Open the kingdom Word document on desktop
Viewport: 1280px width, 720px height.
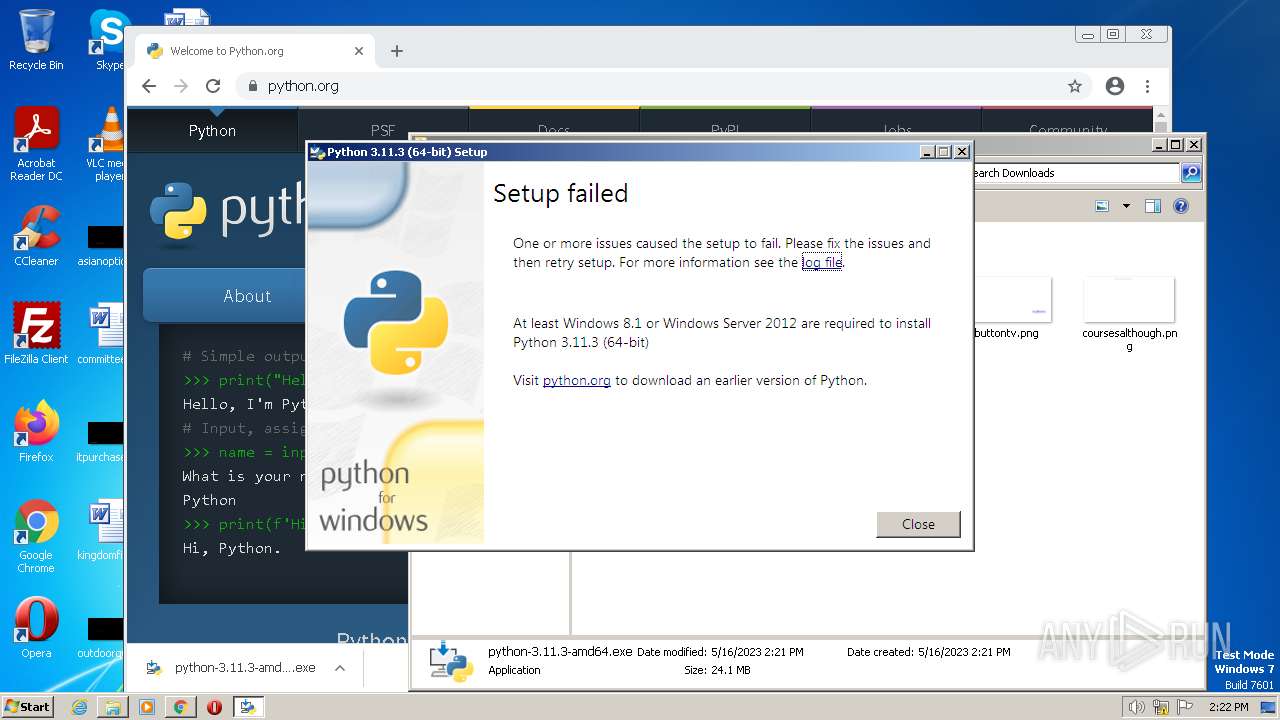(x=103, y=530)
